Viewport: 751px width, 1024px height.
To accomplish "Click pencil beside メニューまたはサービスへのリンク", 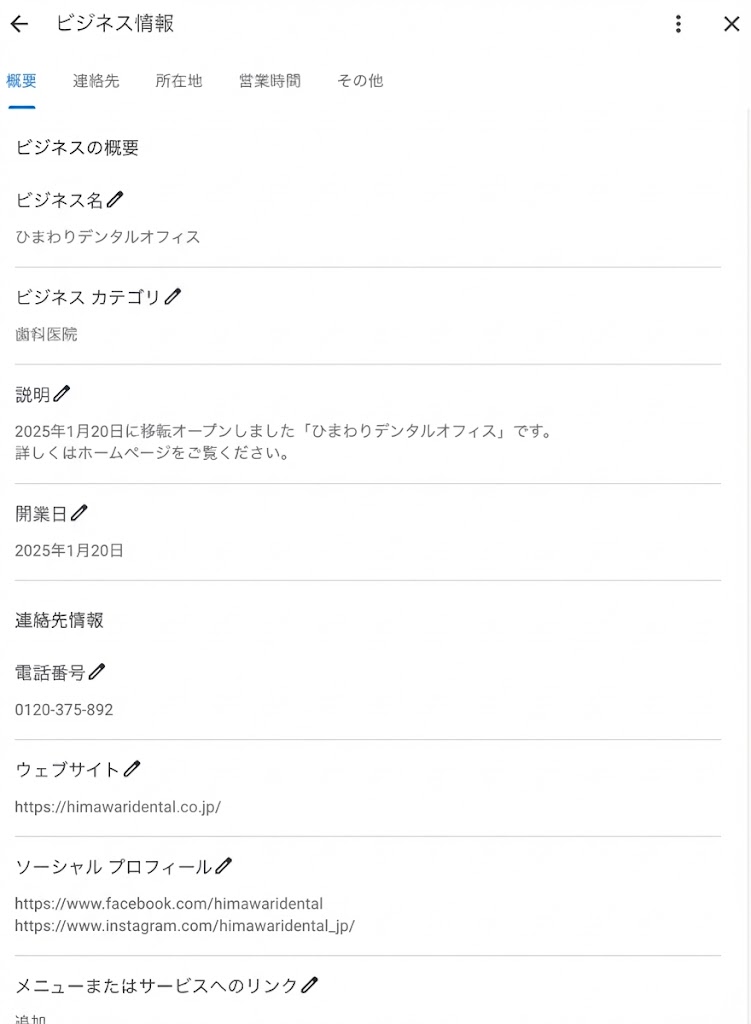I will click(x=310, y=985).
